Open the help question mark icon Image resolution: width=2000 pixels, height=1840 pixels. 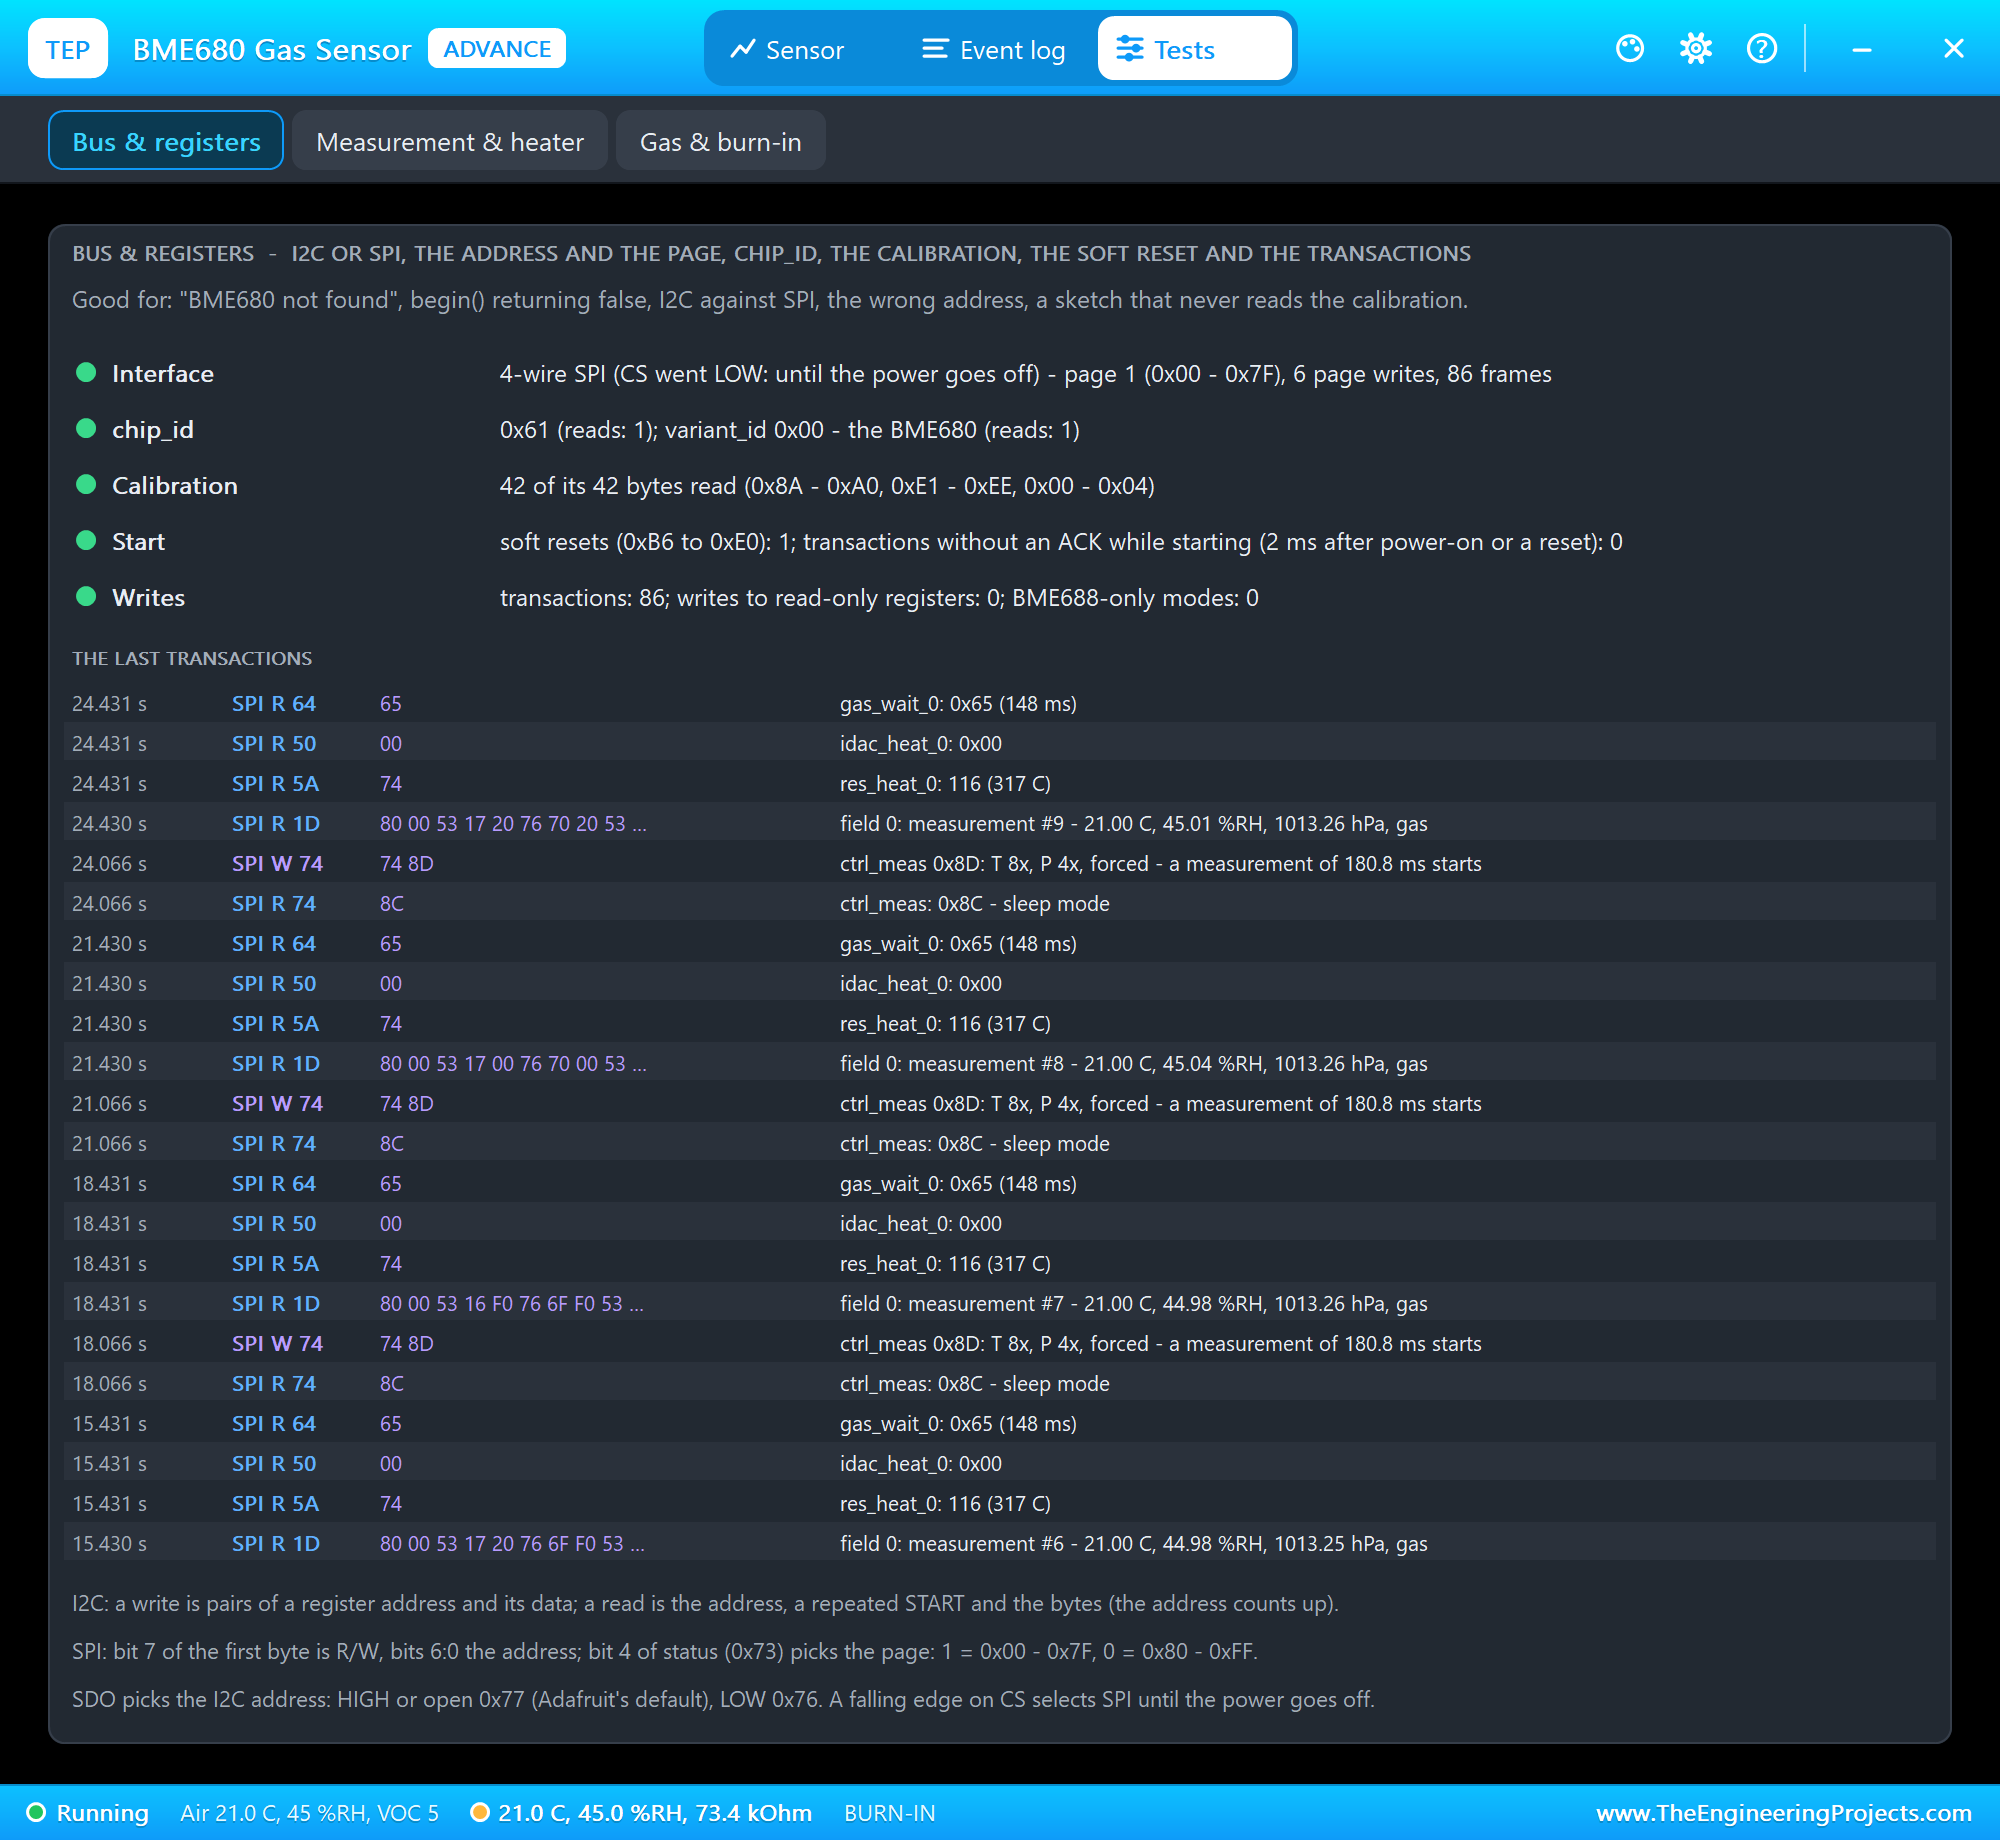1762,48
